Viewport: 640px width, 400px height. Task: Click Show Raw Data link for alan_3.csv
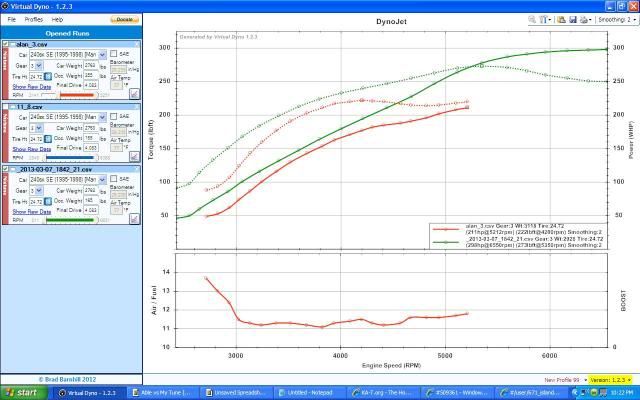31,86
